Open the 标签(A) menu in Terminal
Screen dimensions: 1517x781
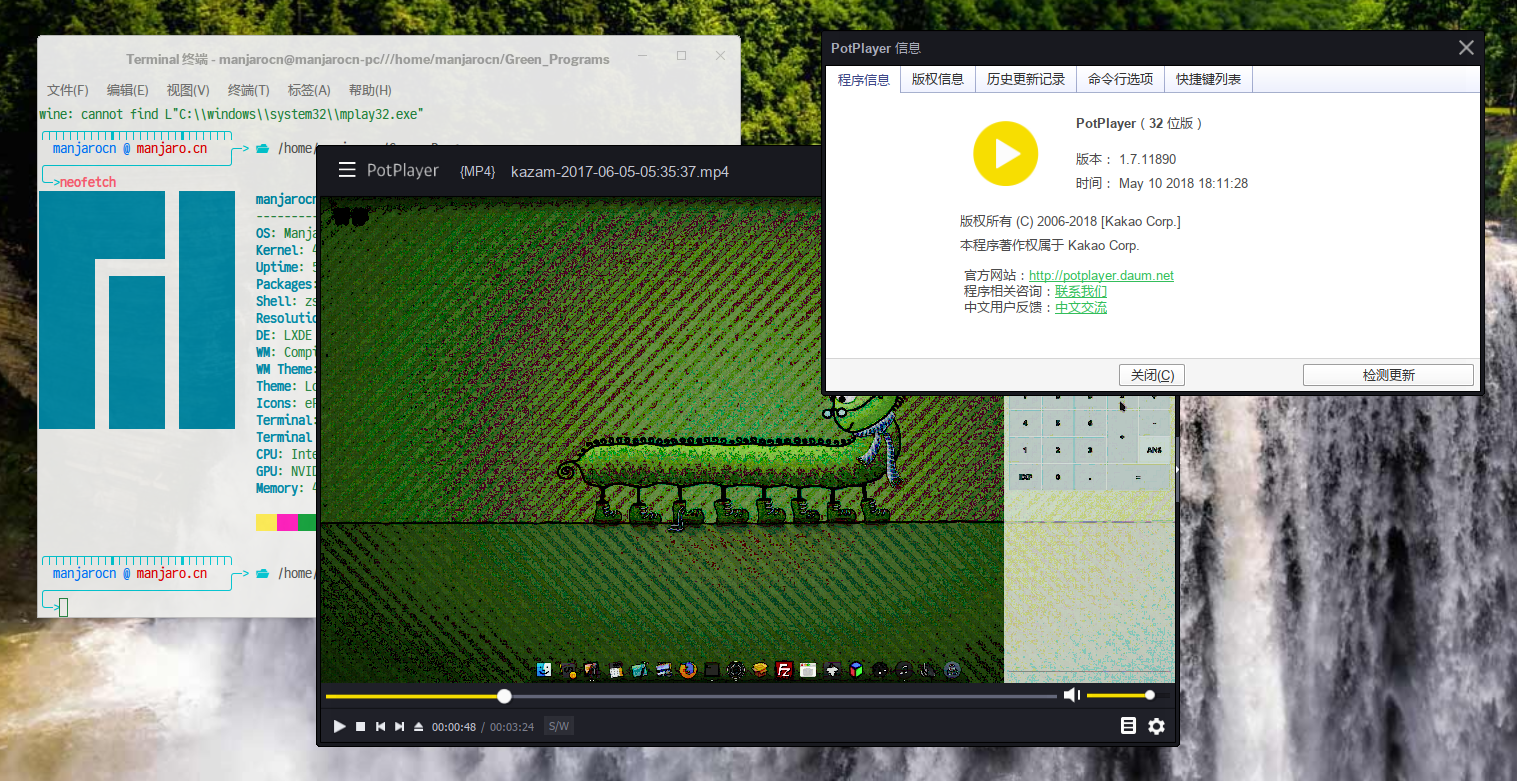[309, 90]
